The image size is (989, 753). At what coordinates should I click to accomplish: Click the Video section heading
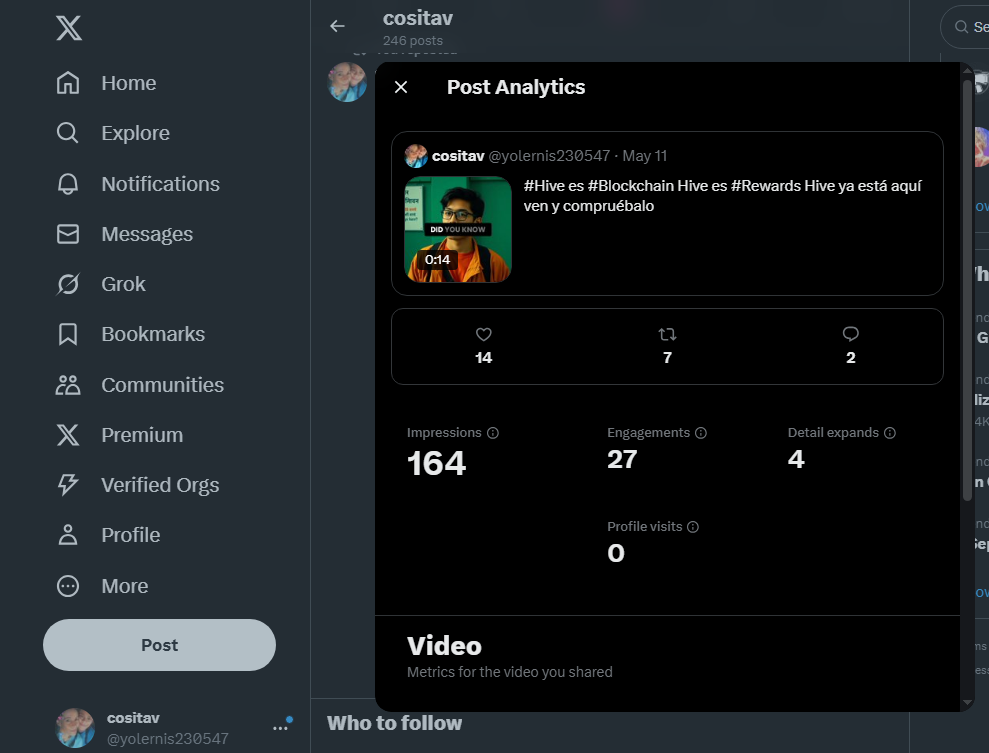pyautogui.click(x=444, y=646)
